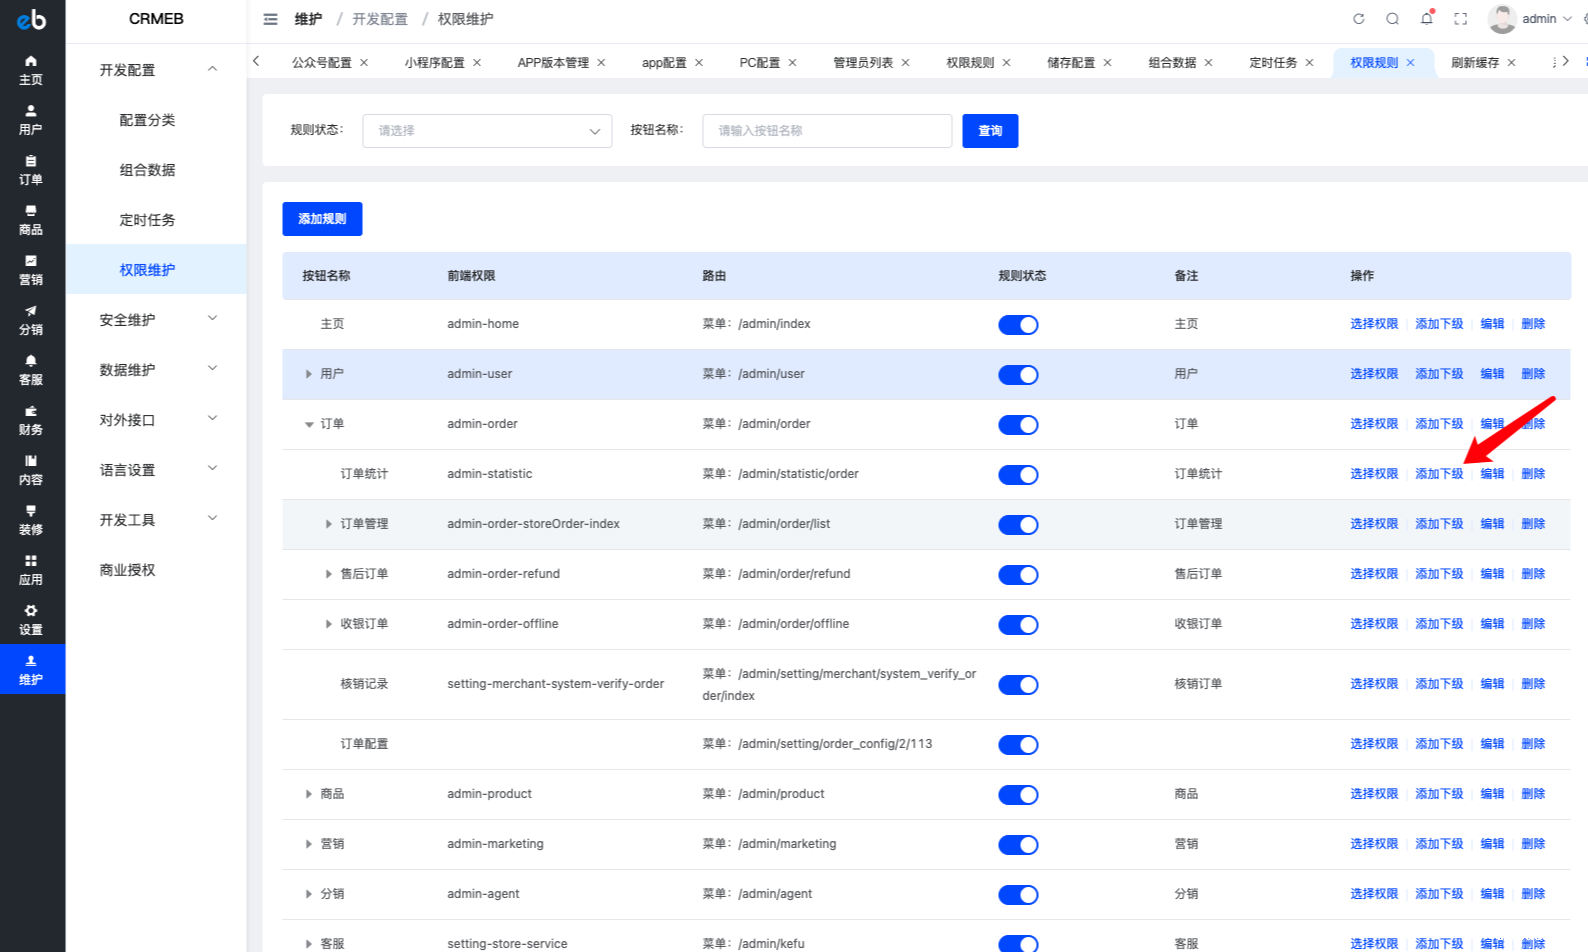Collapse sidebar with hamburger menu icon
The width and height of the screenshot is (1588, 952).
coord(270,19)
